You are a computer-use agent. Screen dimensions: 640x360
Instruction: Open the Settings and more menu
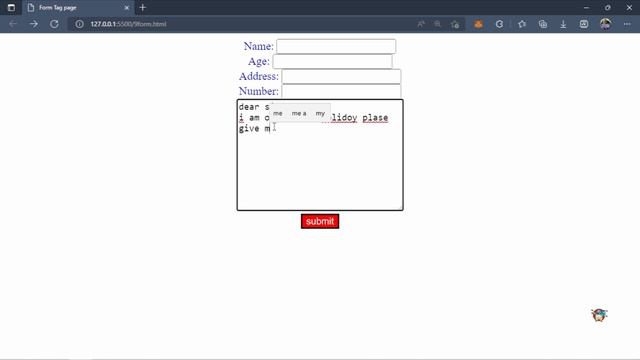pyautogui.click(x=627, y=24)
